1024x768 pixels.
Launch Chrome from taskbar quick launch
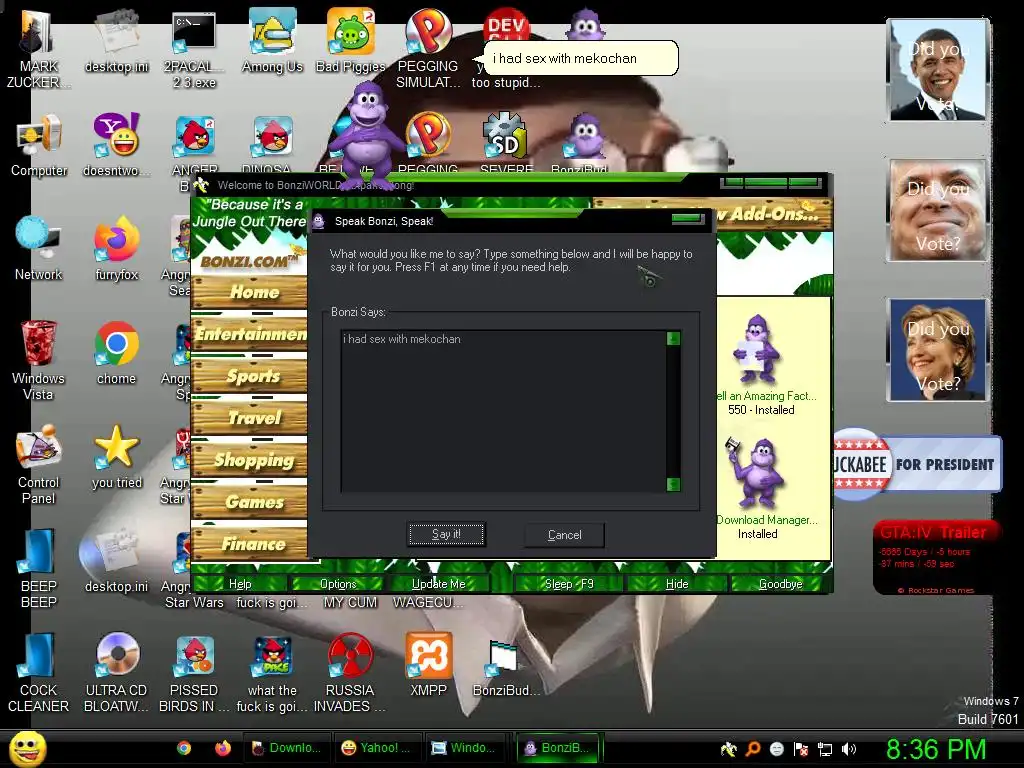point(184,748)
